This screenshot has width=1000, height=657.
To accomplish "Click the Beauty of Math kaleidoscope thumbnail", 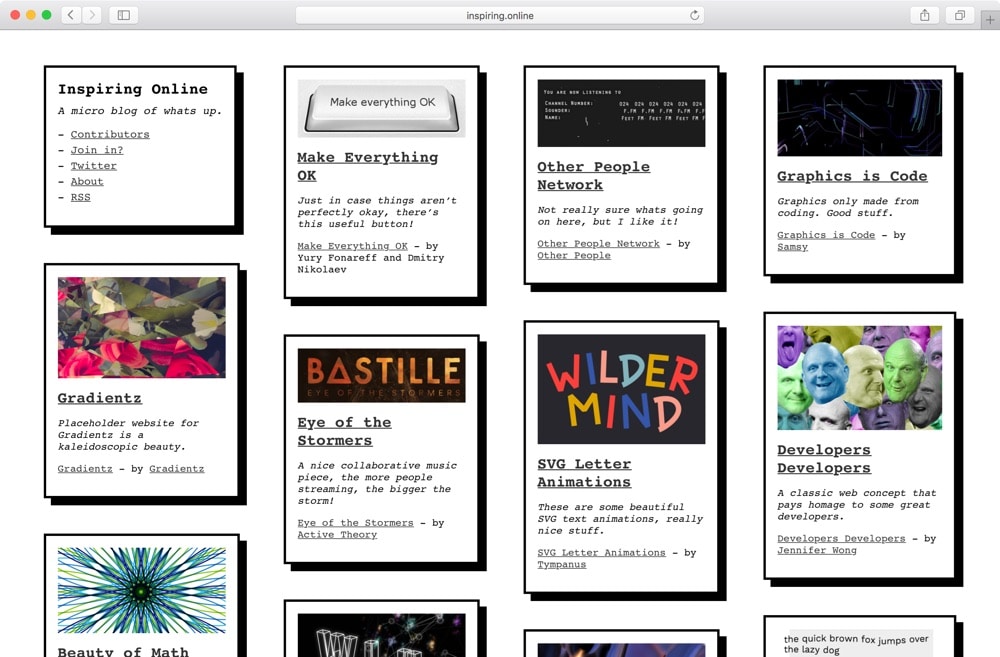I will 142,590.
